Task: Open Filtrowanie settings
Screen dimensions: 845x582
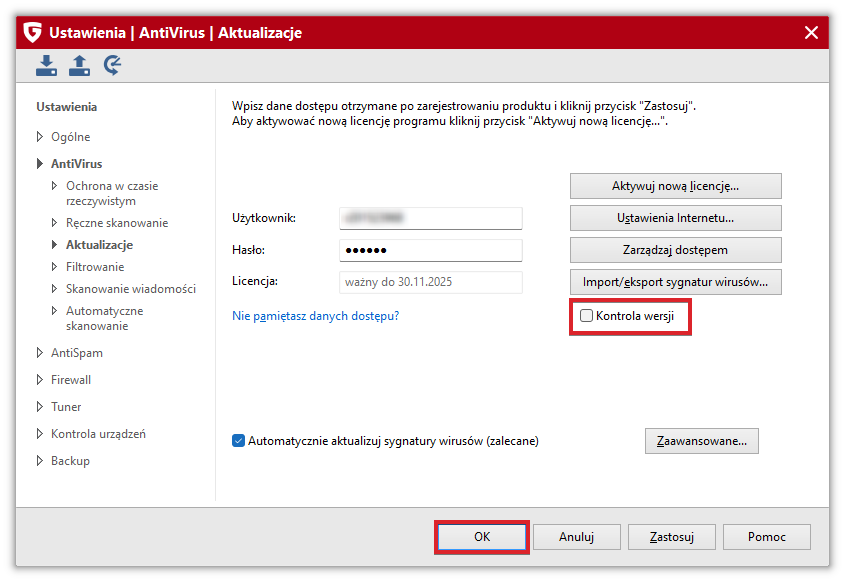Action: (x=95, y=267)
